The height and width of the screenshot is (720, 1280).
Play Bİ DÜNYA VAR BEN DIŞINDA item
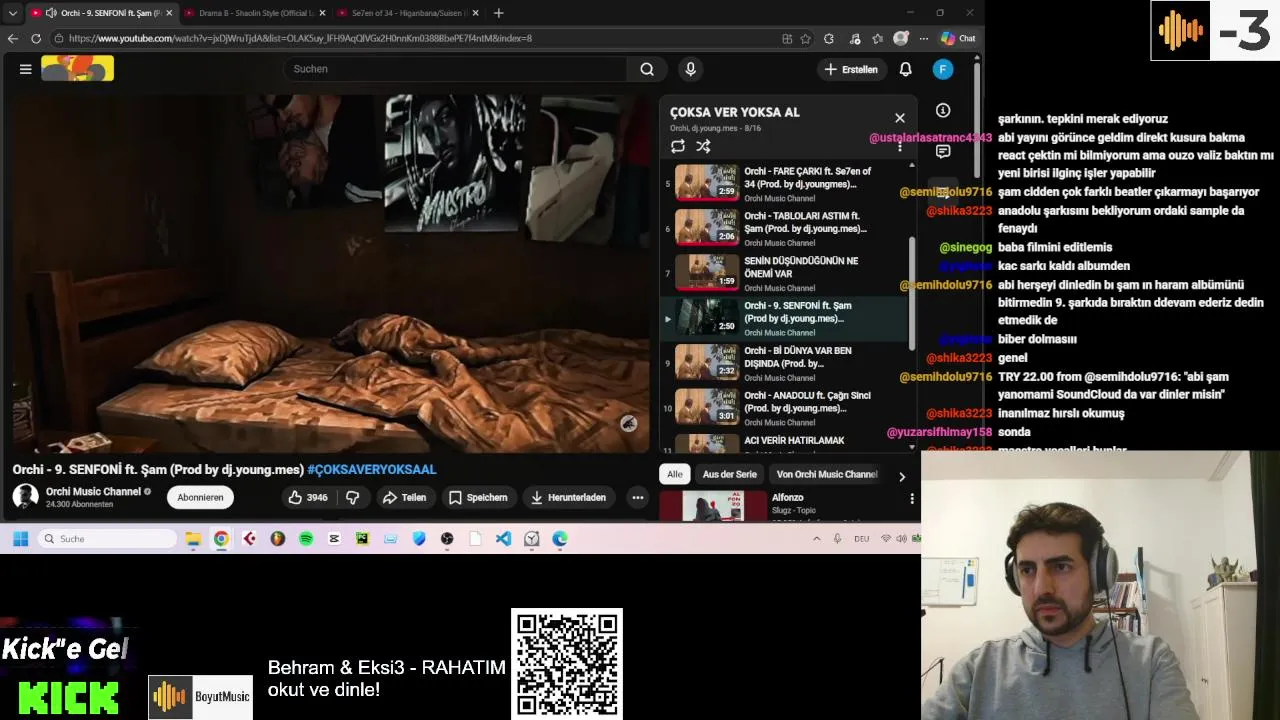(x=785, y=363)
